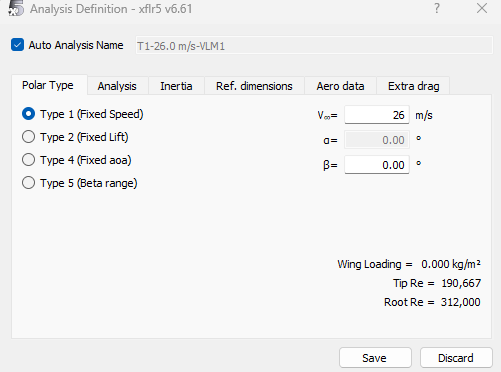501x372 pixels.
Task: Click the xflr5 application icon
Action: click(16, 8)
